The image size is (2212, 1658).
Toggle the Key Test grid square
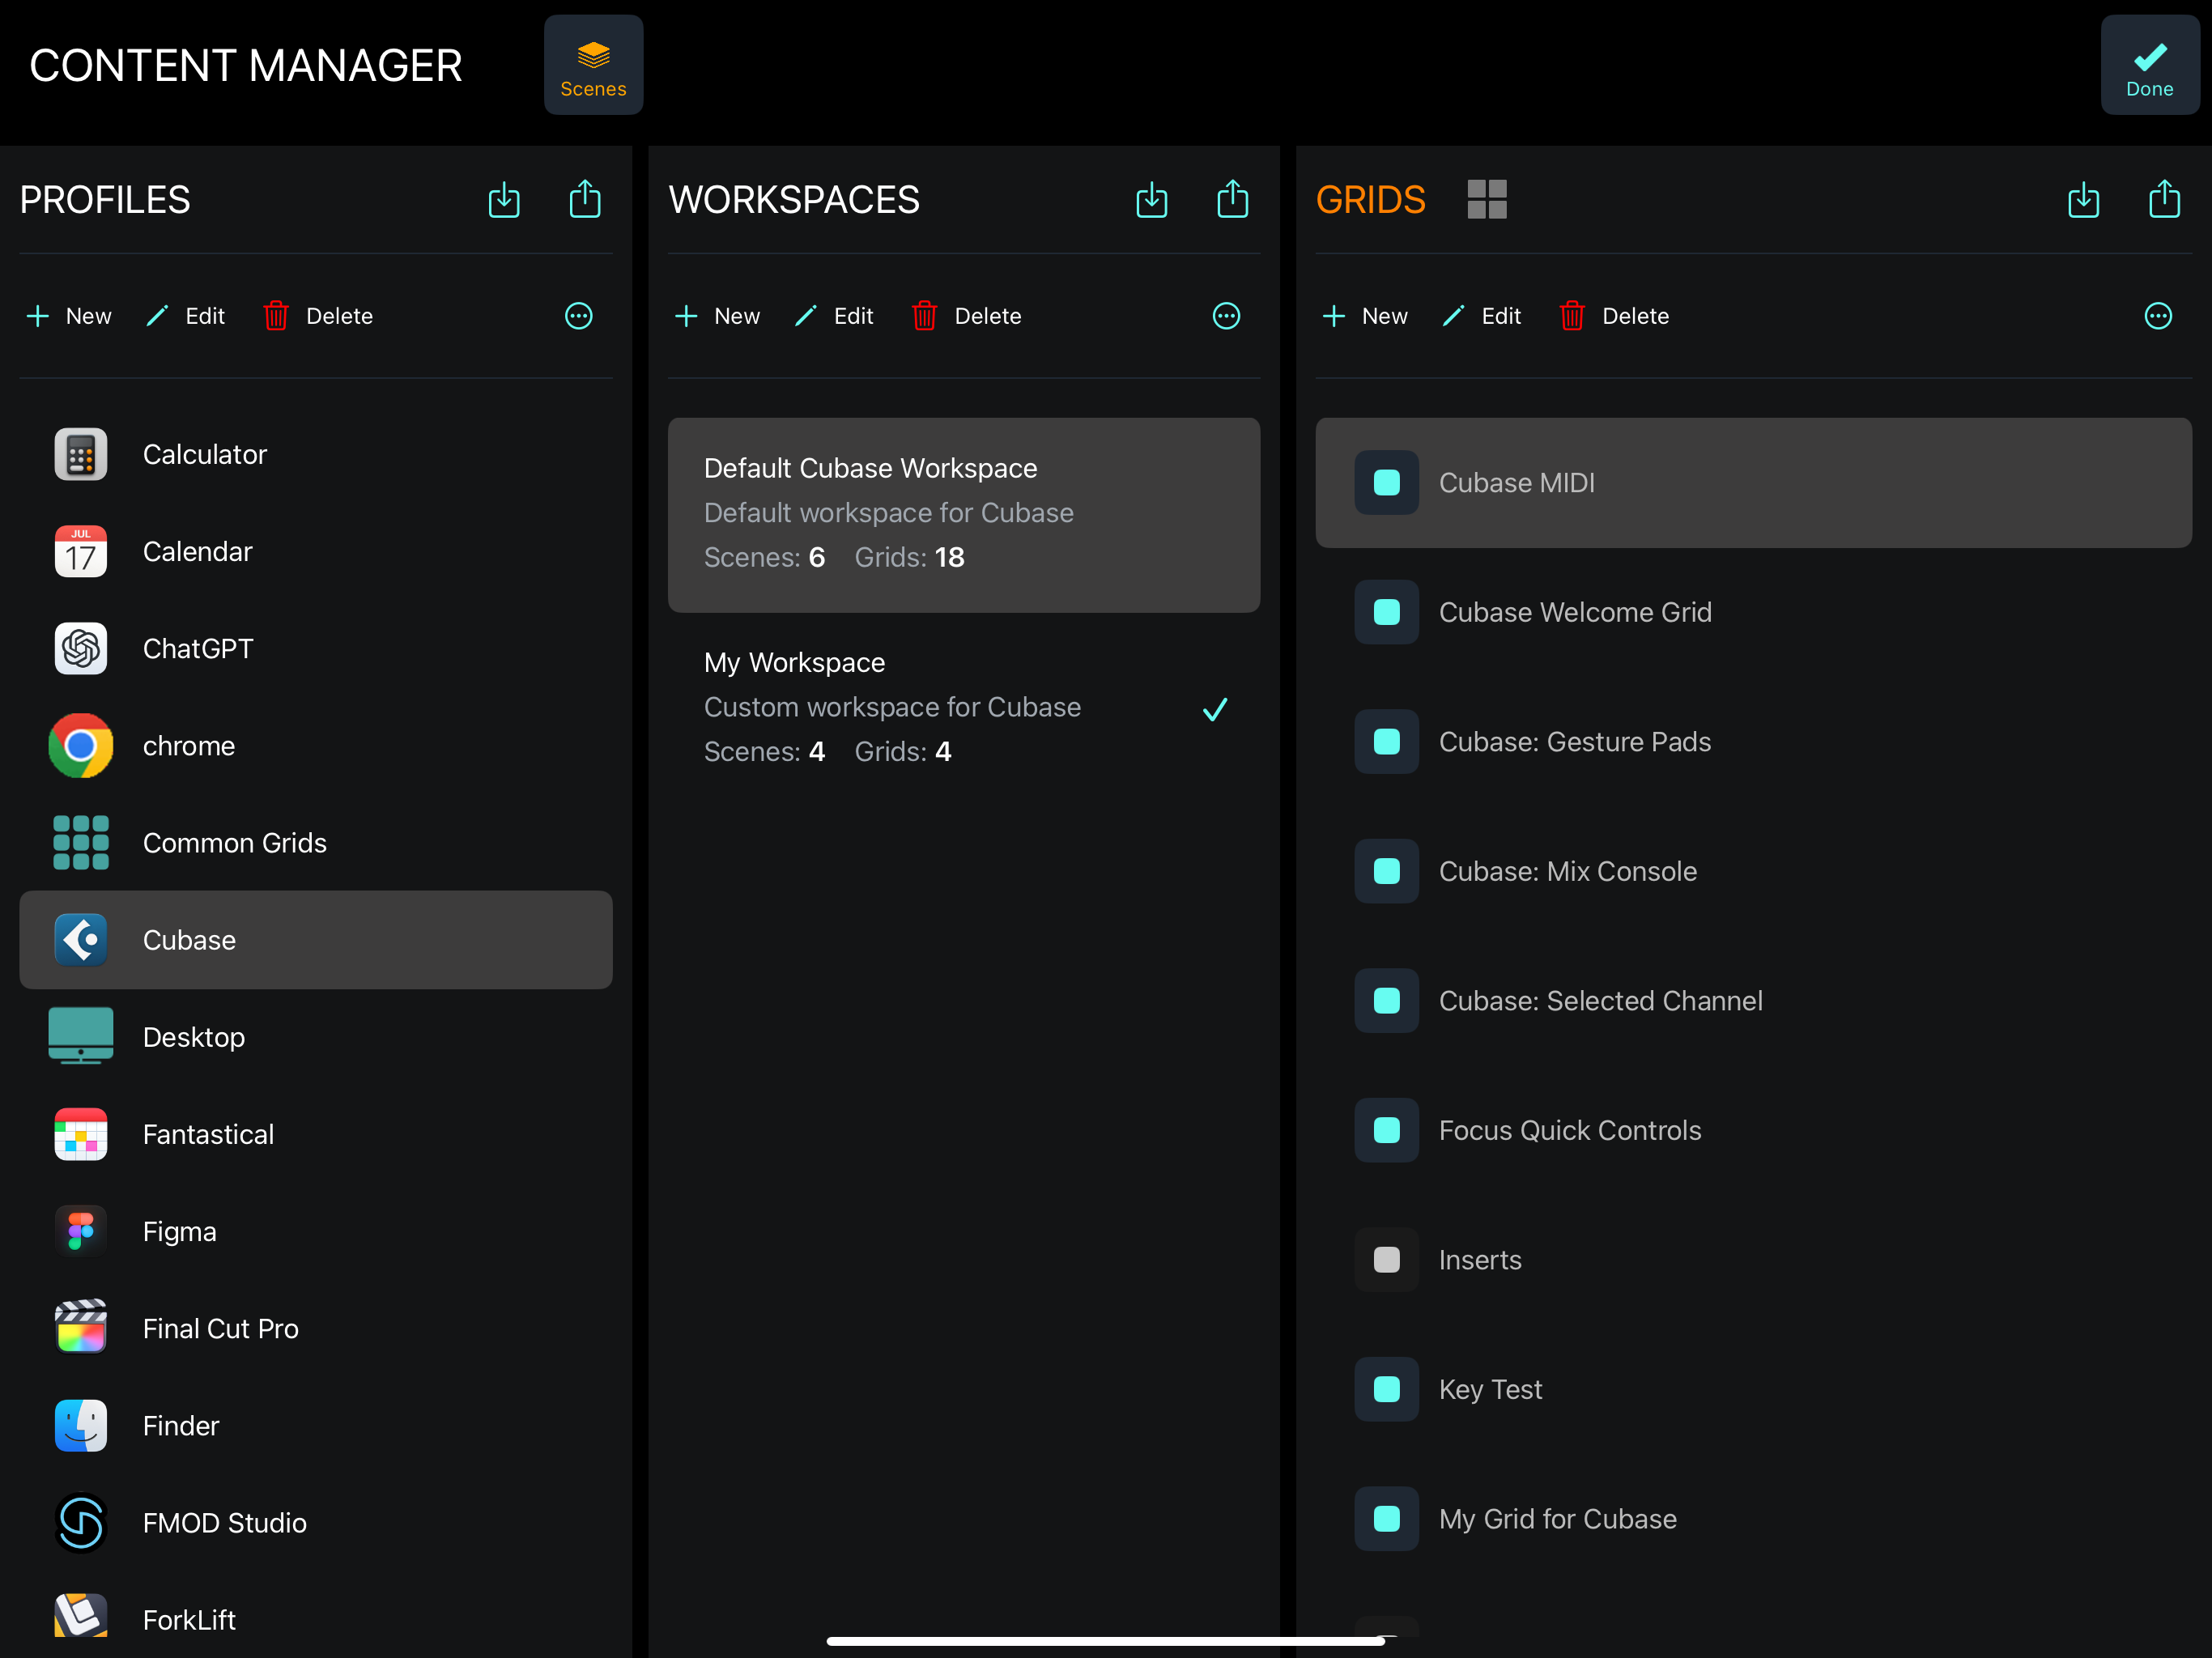click(1386, 1389)
